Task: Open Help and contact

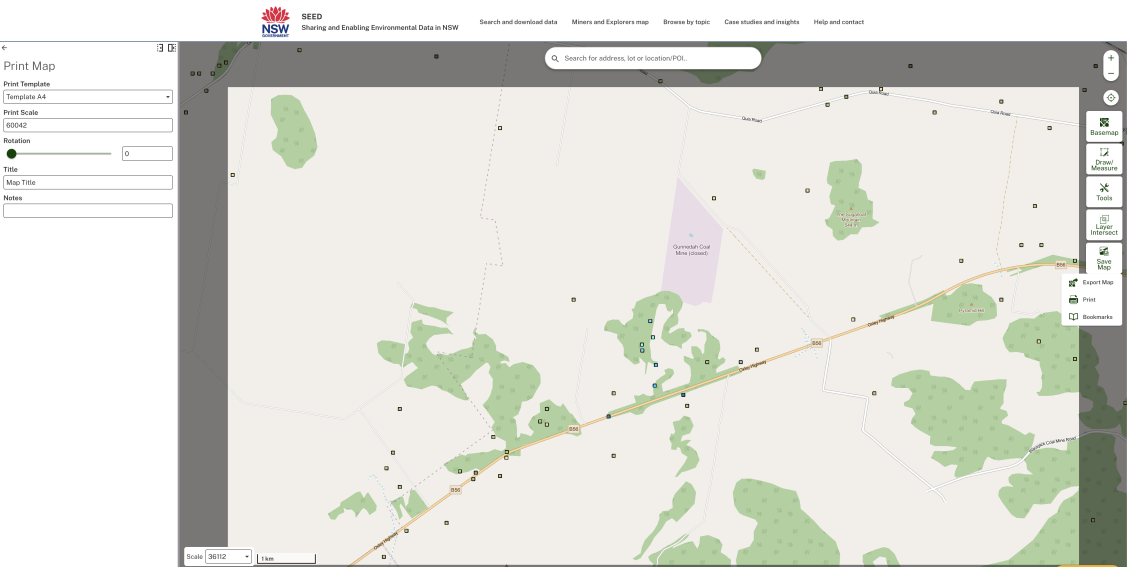Action: click(839, 22)
